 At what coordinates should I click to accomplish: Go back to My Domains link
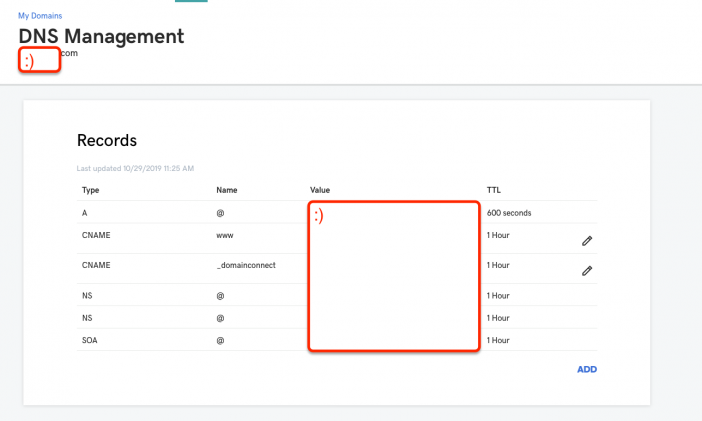40,16
